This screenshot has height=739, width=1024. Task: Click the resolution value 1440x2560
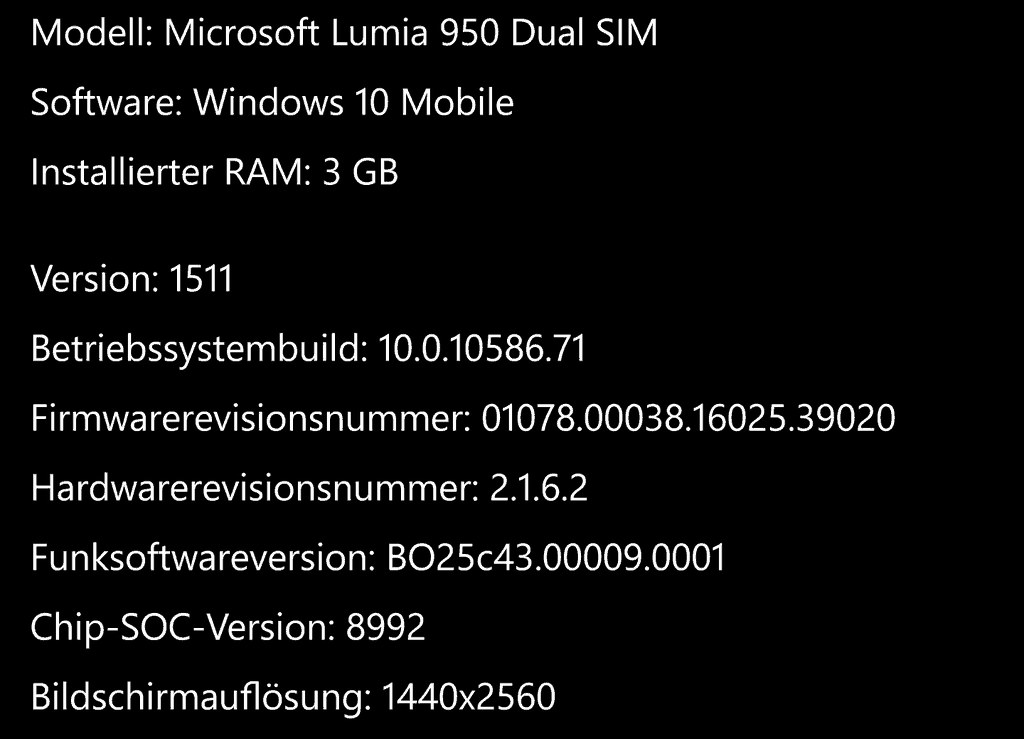click(468, 697)
